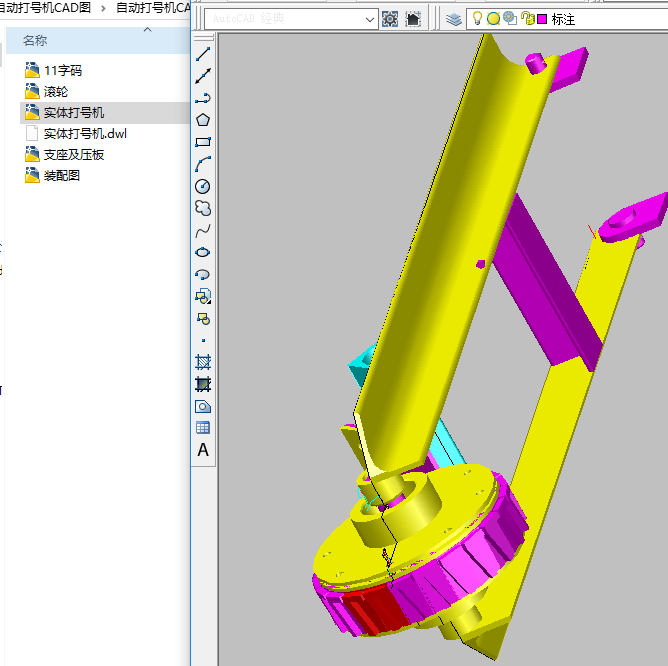Activate the Spline curve tool

tap(203, 230)
